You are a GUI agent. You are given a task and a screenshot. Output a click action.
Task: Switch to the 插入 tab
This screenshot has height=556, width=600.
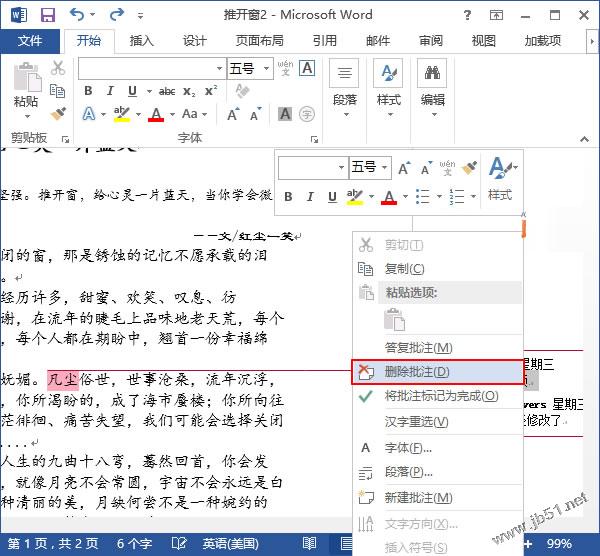[x=142, y=41]
